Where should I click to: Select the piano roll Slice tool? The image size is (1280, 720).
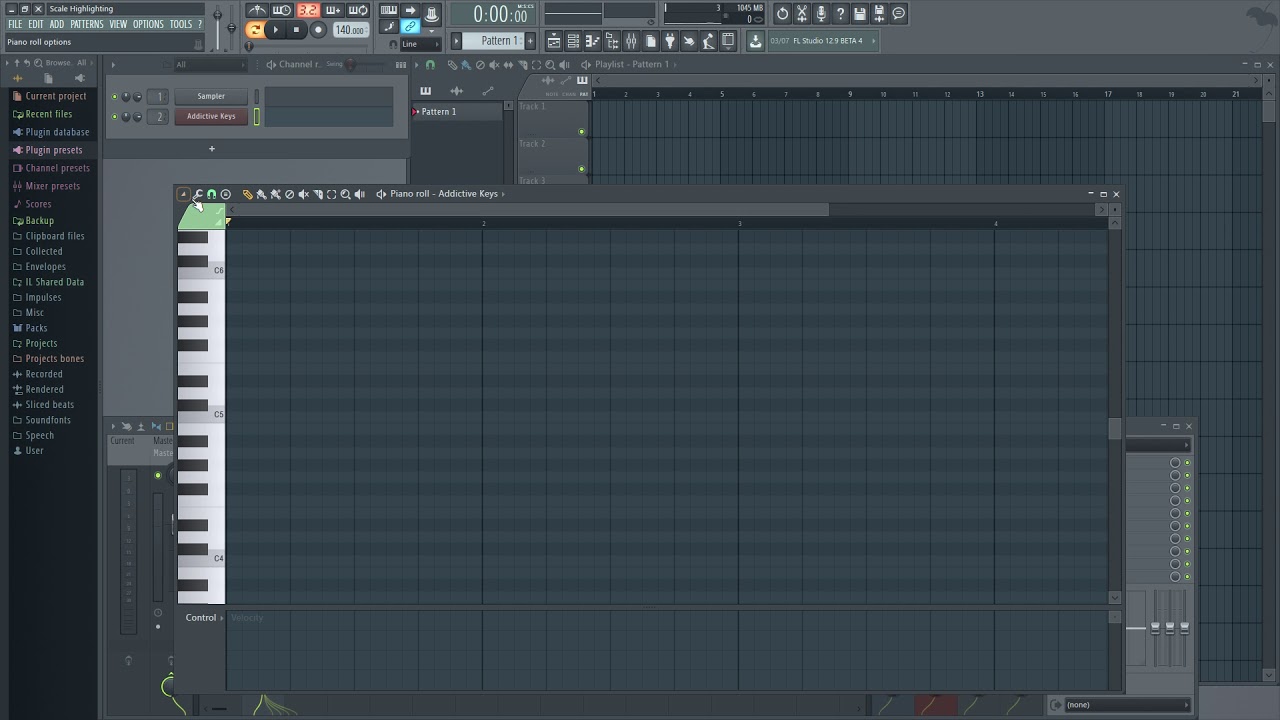[x=318, y=194]
